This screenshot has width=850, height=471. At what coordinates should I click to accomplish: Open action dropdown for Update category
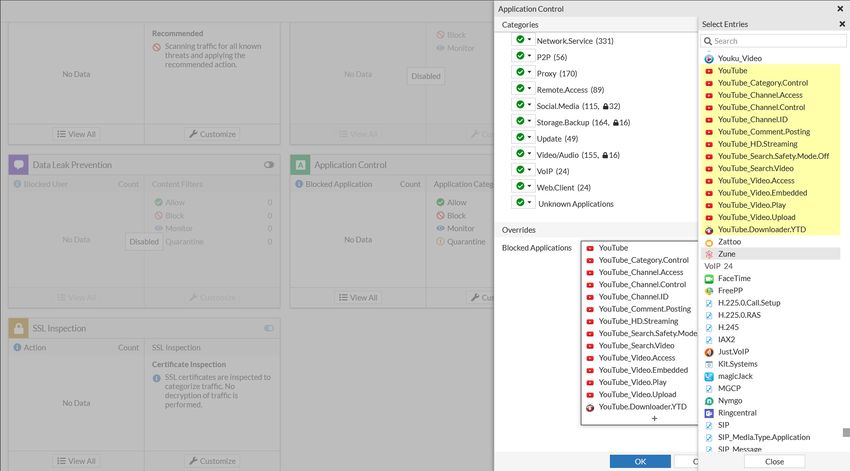523,138
